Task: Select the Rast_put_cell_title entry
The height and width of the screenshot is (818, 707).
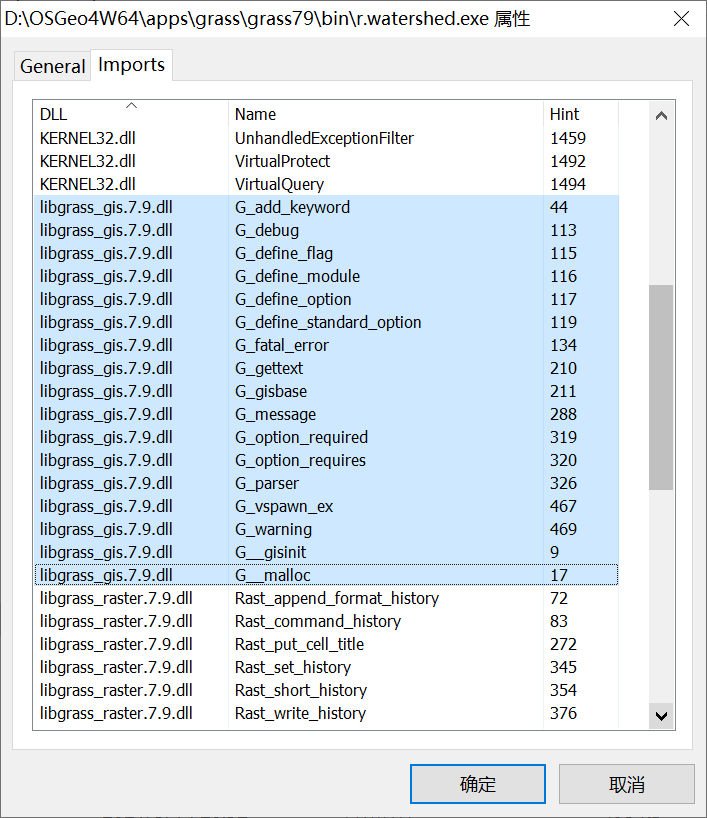Action: click(x=326, y=644)
